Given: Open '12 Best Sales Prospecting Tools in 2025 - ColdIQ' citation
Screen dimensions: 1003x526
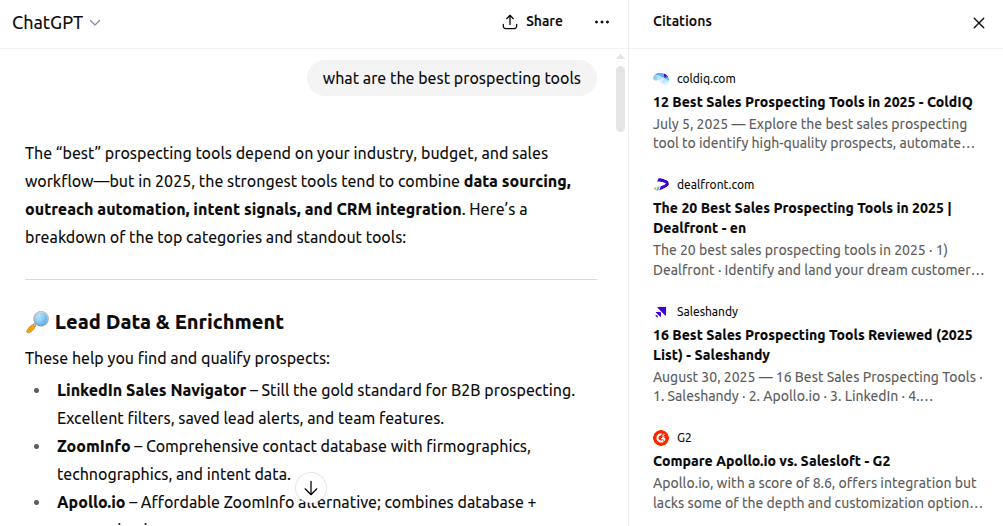Looking at the screenshot, I should coord(812,102).
